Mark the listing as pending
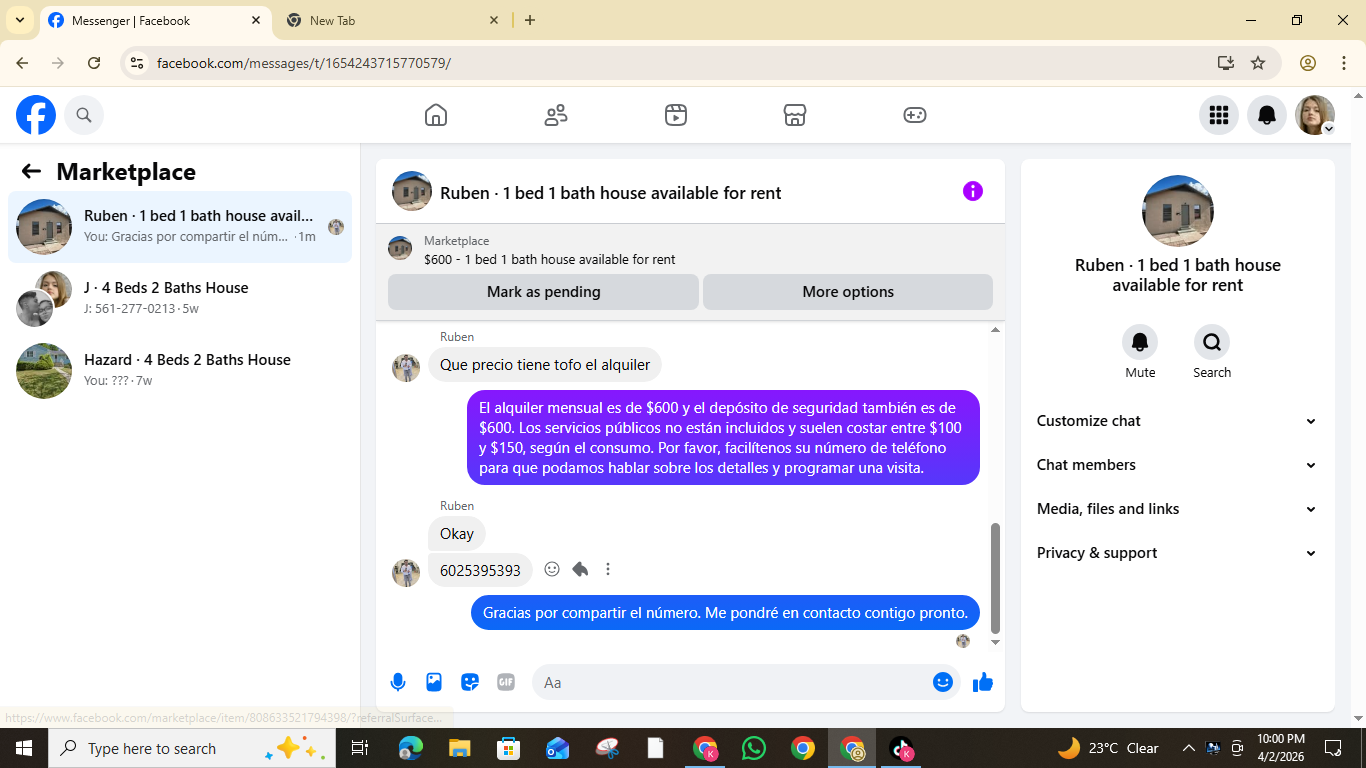This screenshot has height=768, width=1366. (x=543, y=292)
